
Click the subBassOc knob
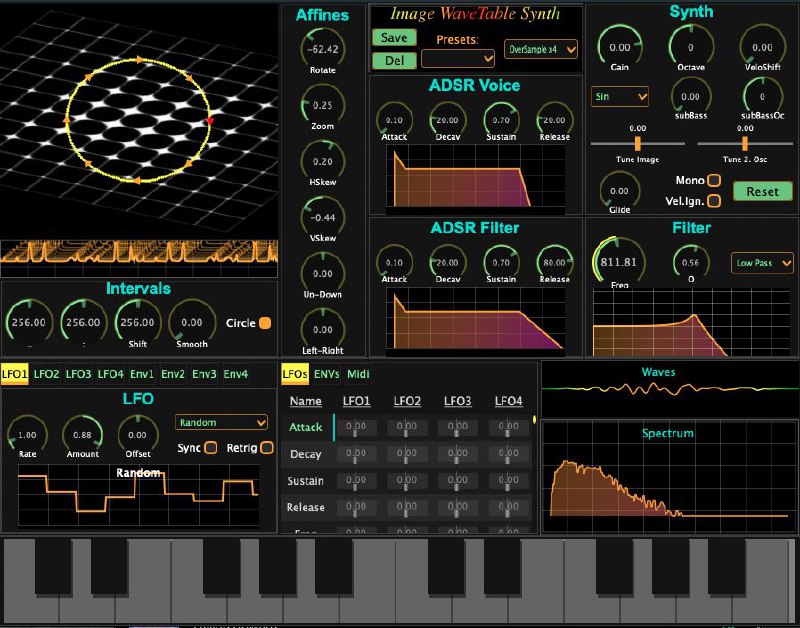click(763, 96)
